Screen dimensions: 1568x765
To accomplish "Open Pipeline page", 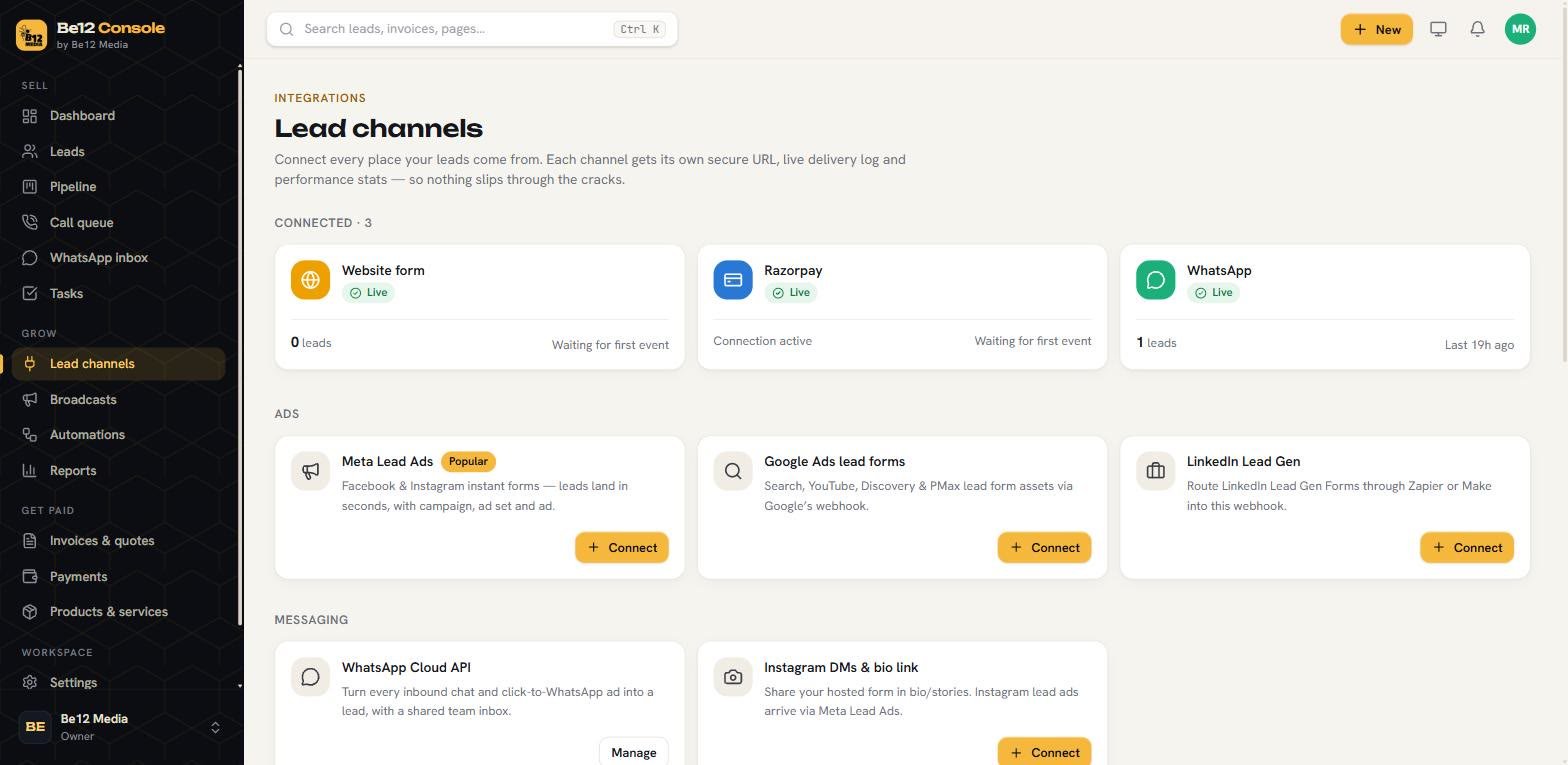I will (118, 187).
